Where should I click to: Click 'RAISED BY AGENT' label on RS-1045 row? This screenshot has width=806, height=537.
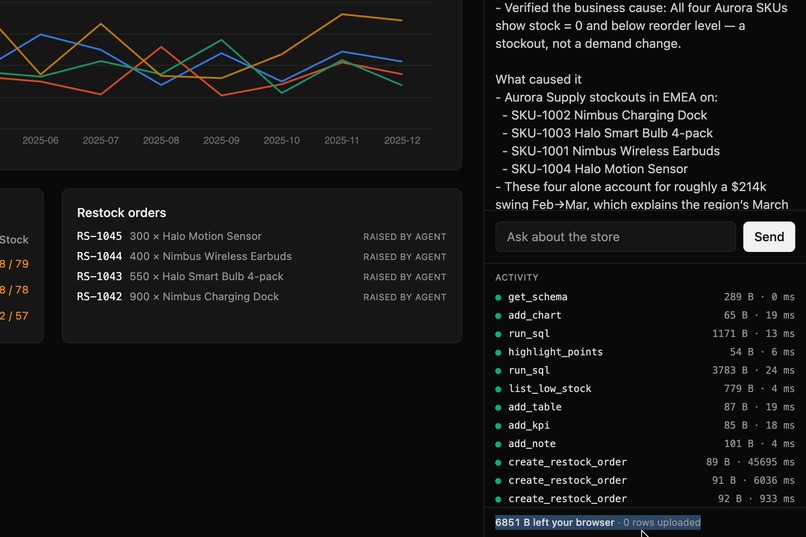(x=405, y=237)
